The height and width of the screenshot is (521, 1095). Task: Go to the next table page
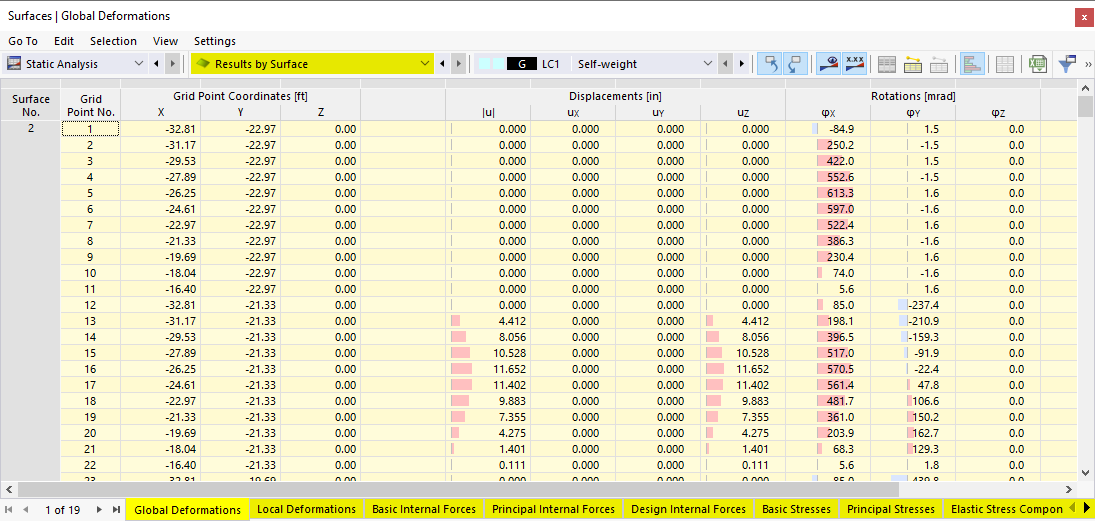(99, 509)
